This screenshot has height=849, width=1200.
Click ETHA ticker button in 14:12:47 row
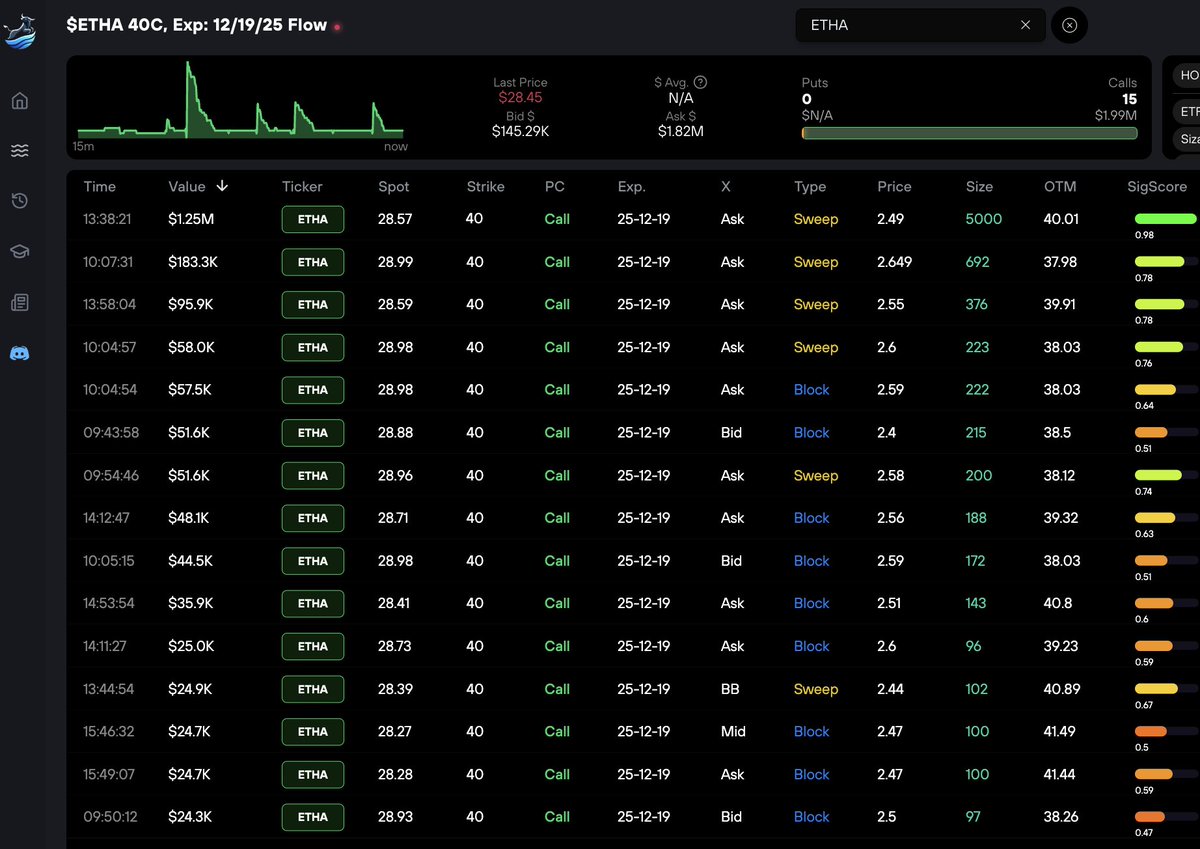(313, 518)
